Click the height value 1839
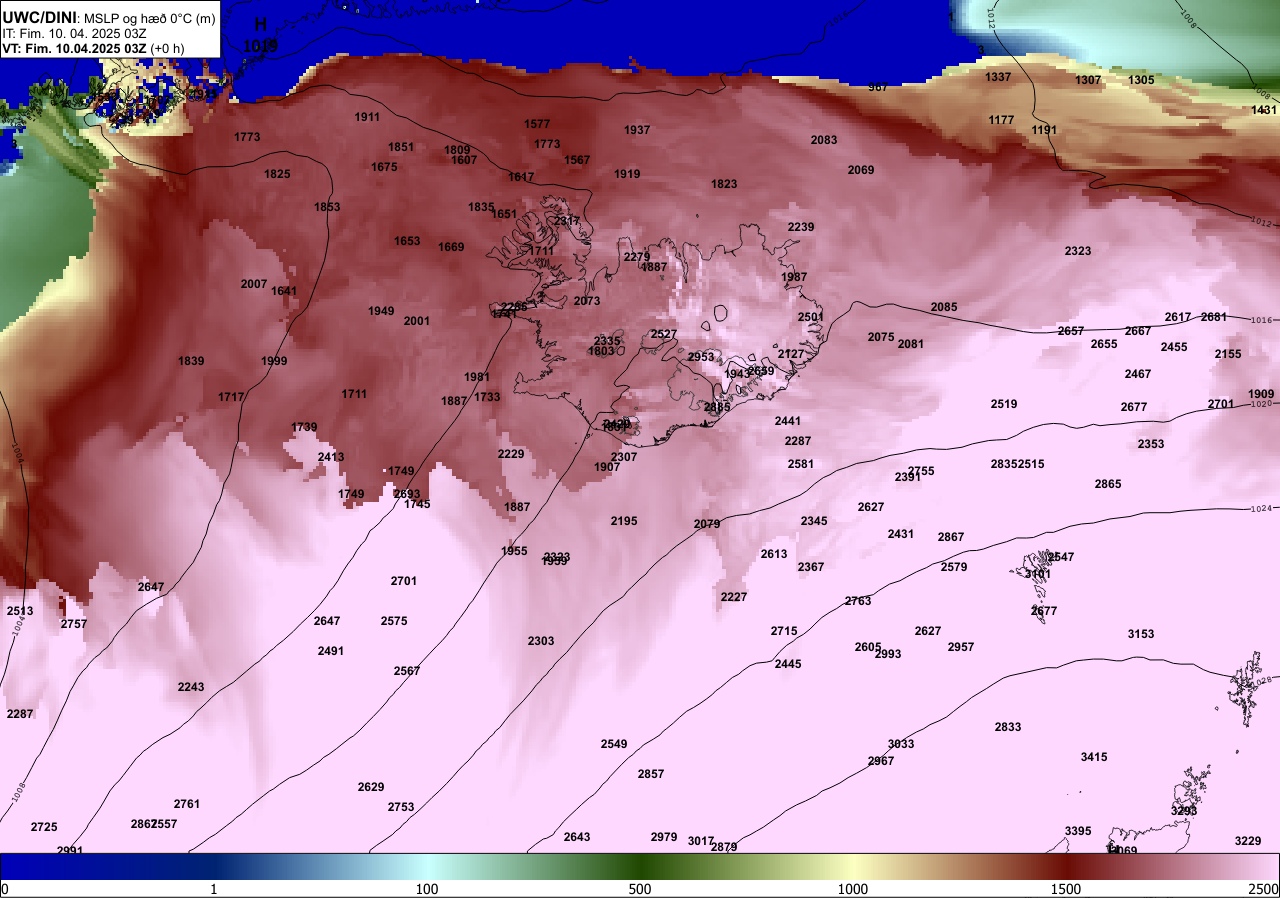The height and width of the screenshot is (898, 1280). coord(191,361)
